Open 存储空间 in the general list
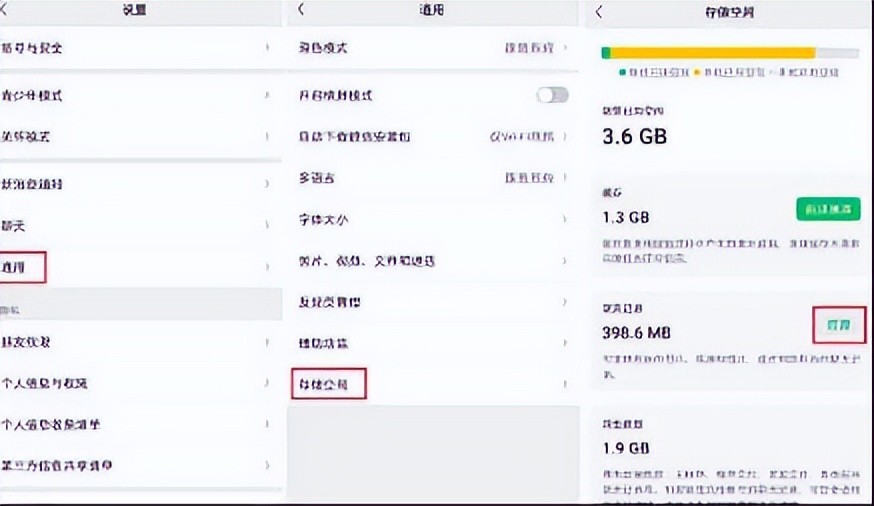Image resolution: width=874 pixels, height=506 pixels. (328, 384)
